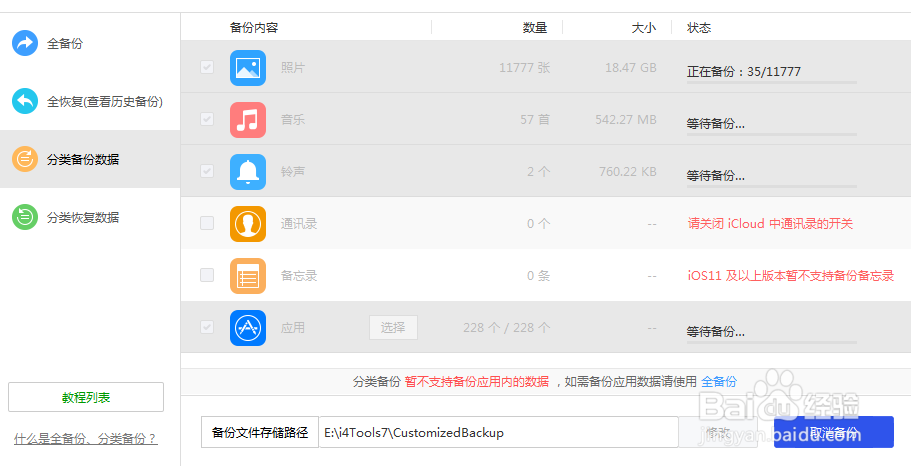The image size is (911, 466).
Task: Click the 备份文件存储路径 label button
Action: 260,432
